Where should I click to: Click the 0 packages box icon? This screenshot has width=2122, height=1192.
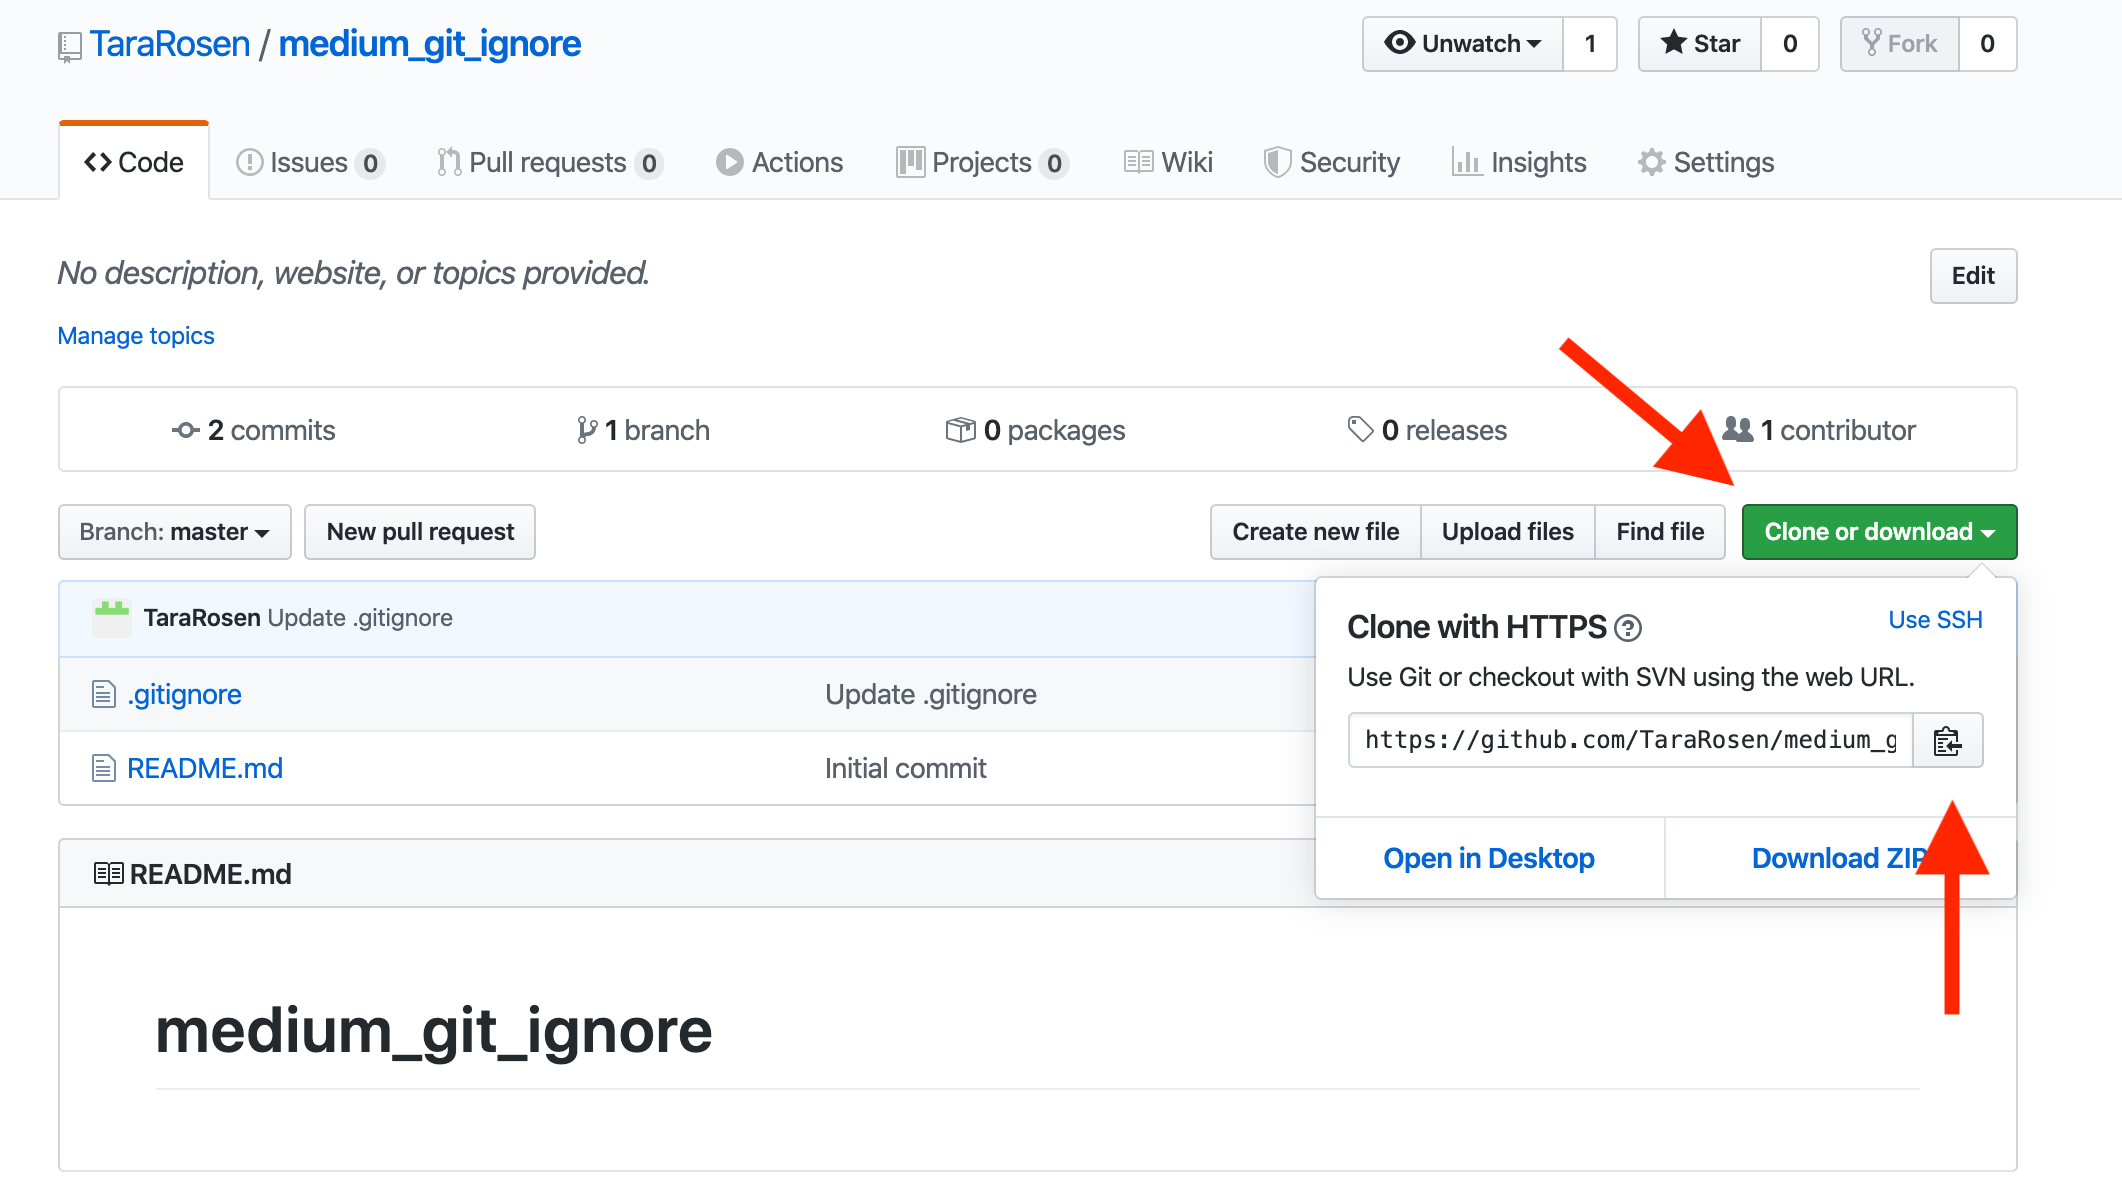click(x=960, y=430)
